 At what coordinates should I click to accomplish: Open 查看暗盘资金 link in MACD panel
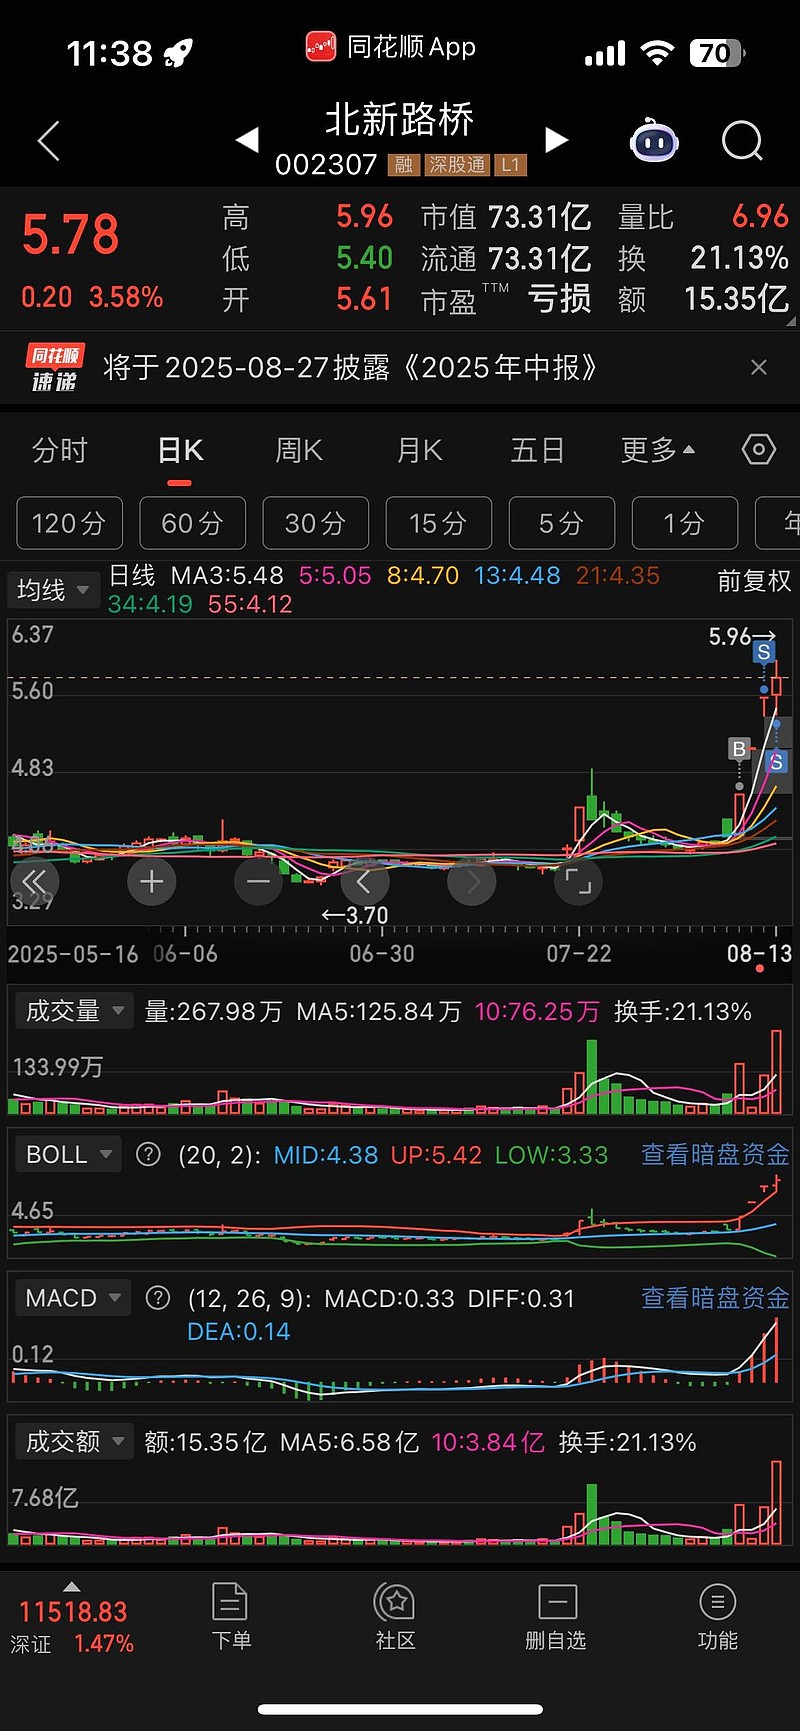click(715, 1298)
